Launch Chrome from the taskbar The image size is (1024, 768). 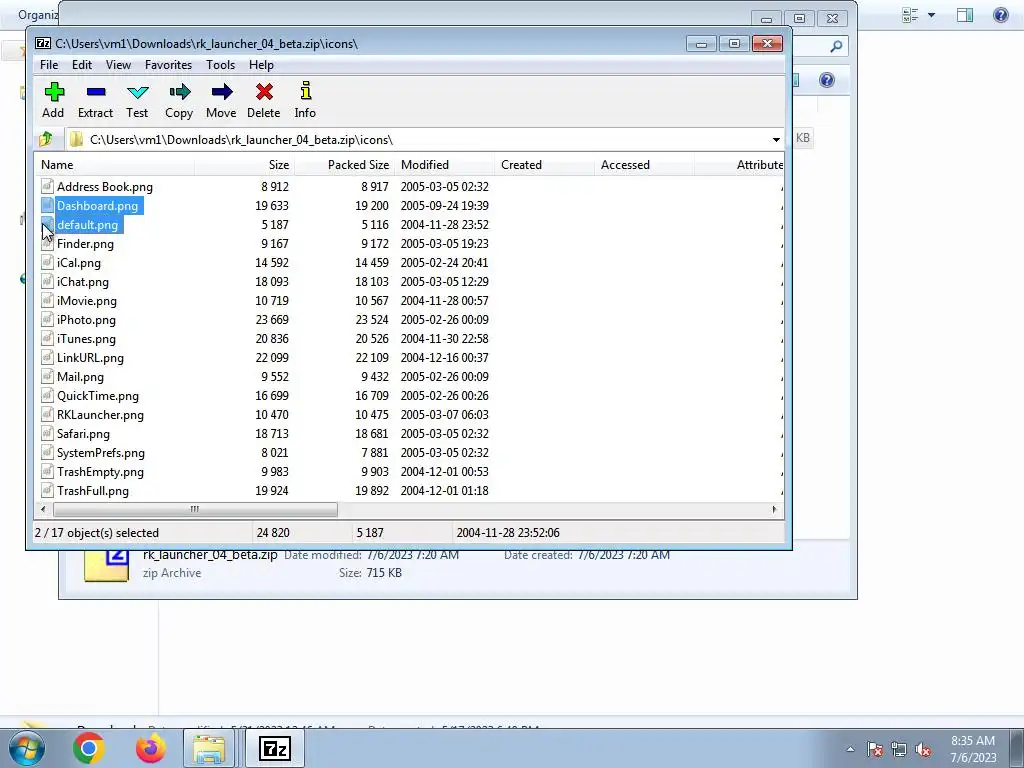(x=88, y=748)
